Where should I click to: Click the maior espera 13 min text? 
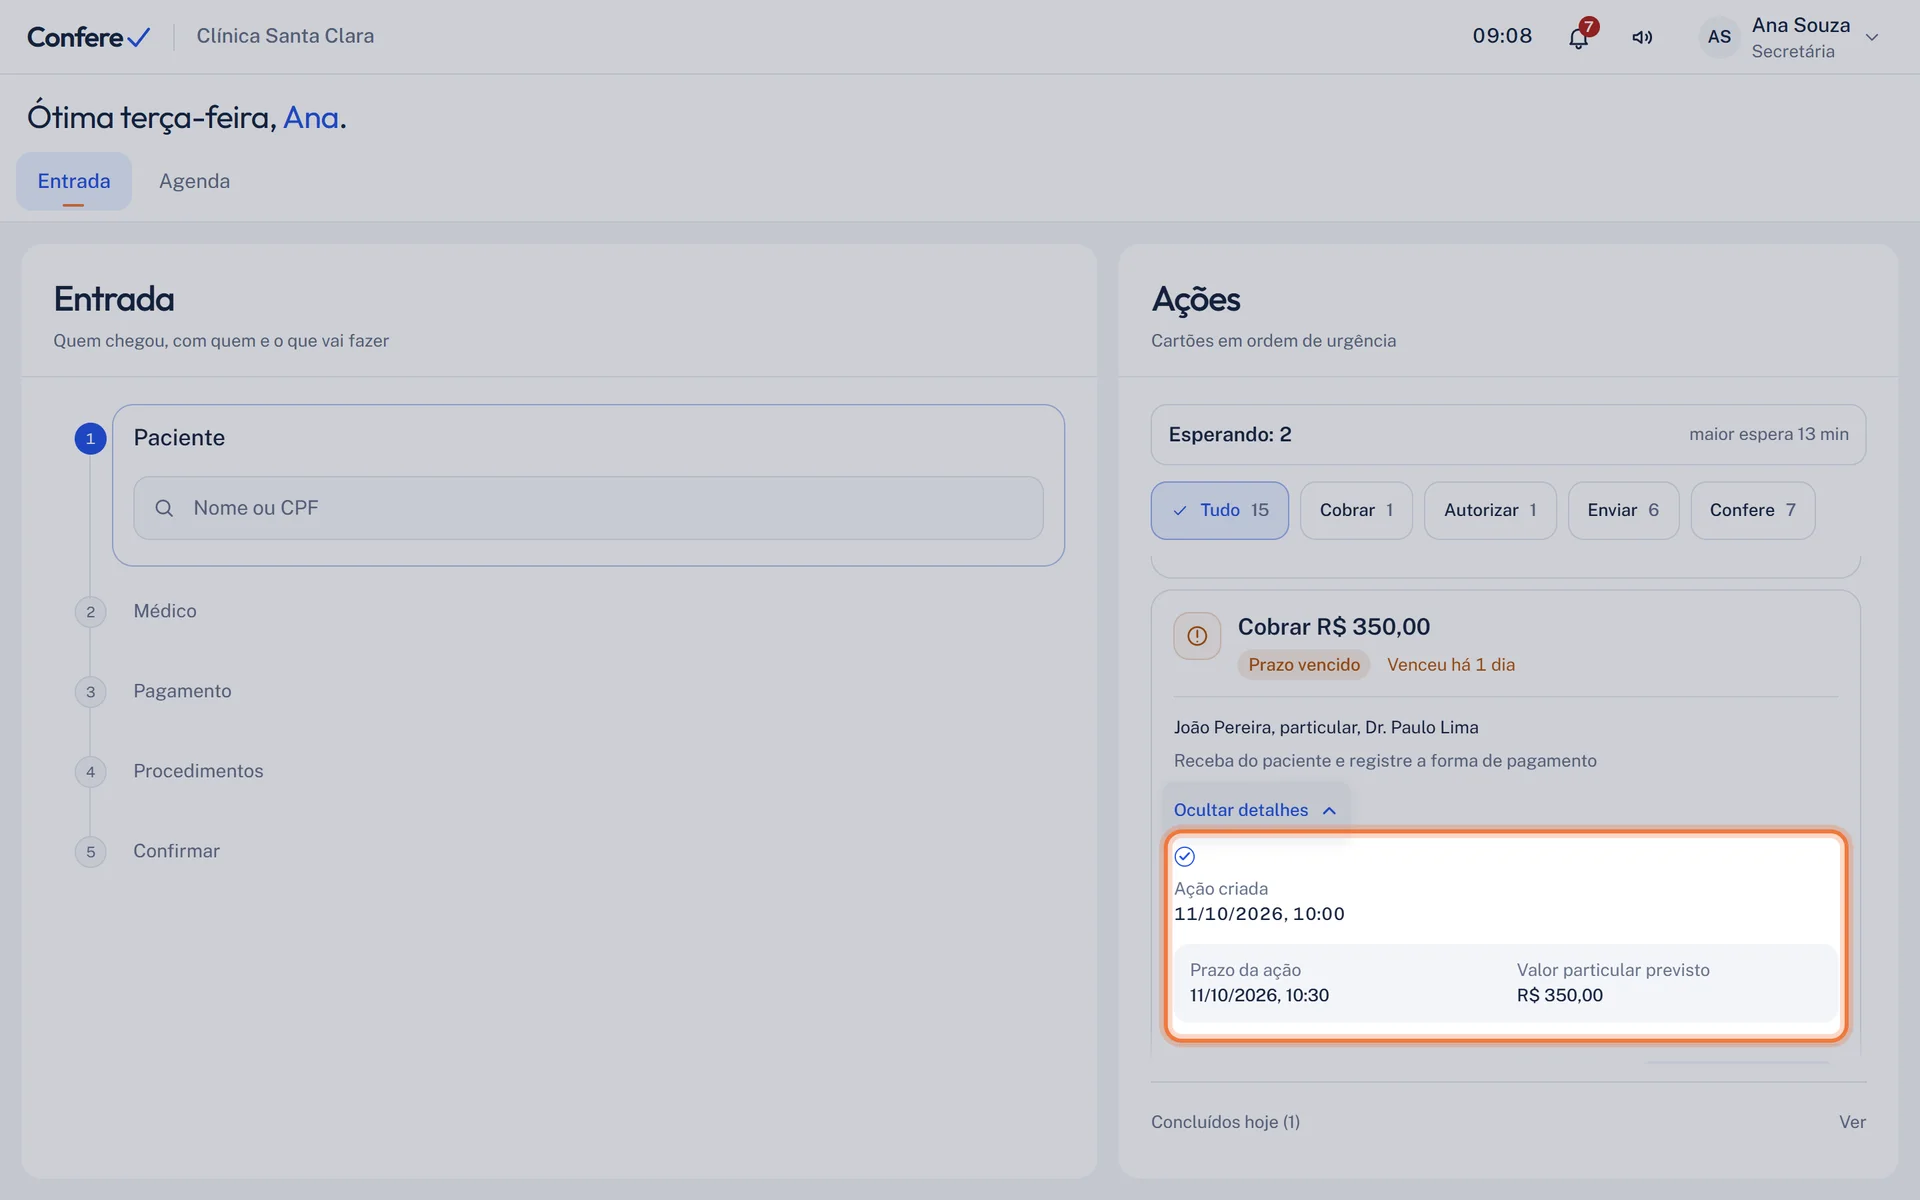click(x=1768, y=434)
